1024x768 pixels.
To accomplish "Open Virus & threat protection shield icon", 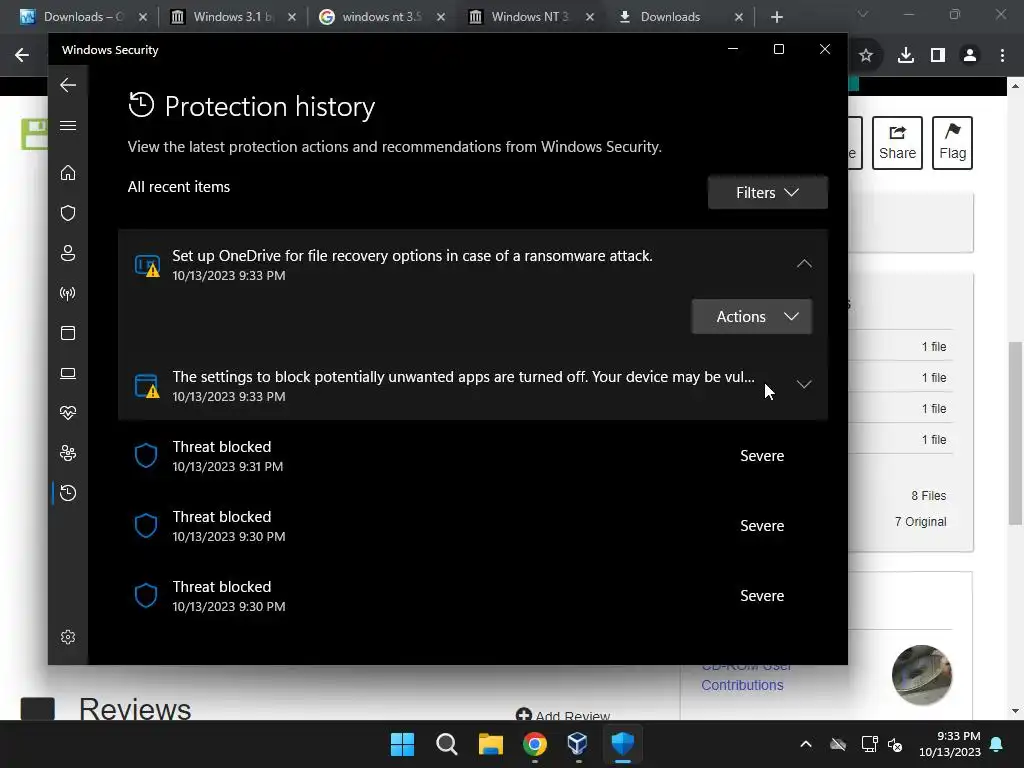I will click(x=68, y=213).
